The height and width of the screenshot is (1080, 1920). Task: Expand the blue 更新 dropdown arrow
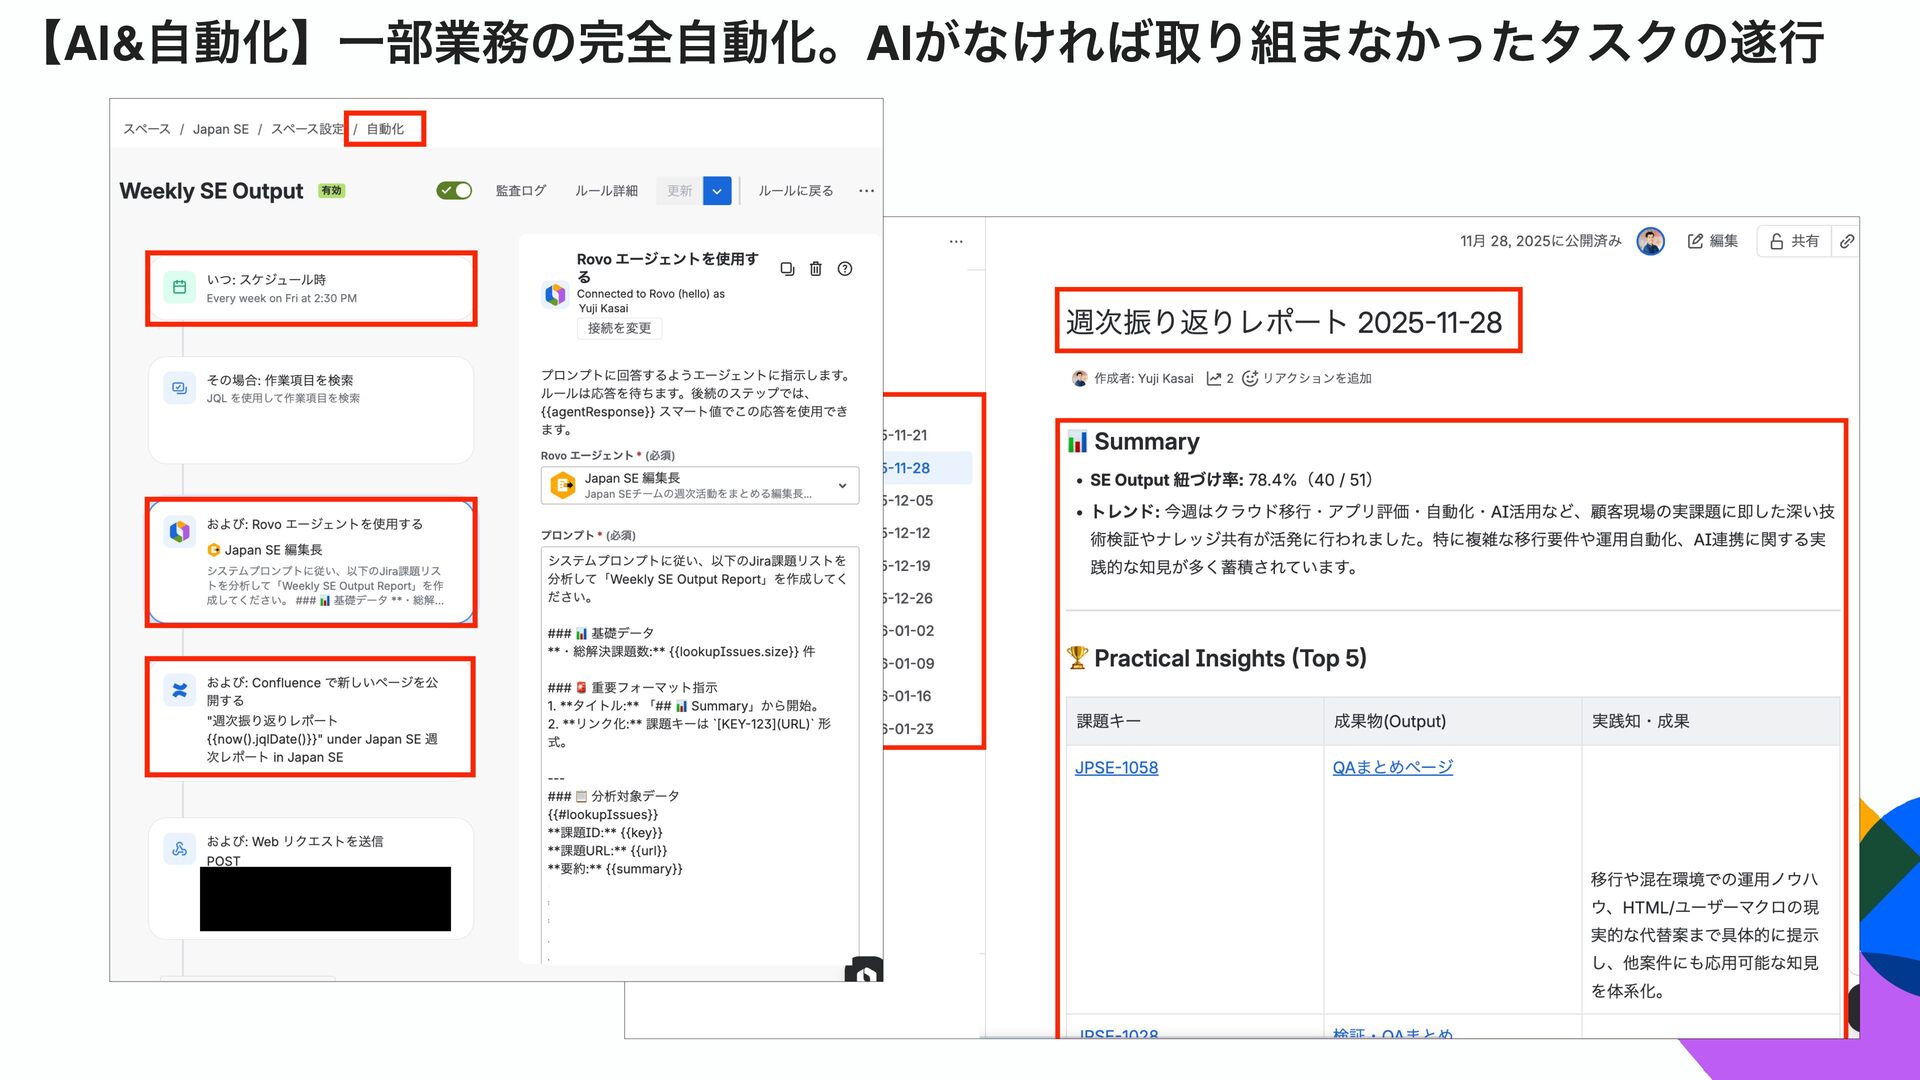click(x=717, y=191)
